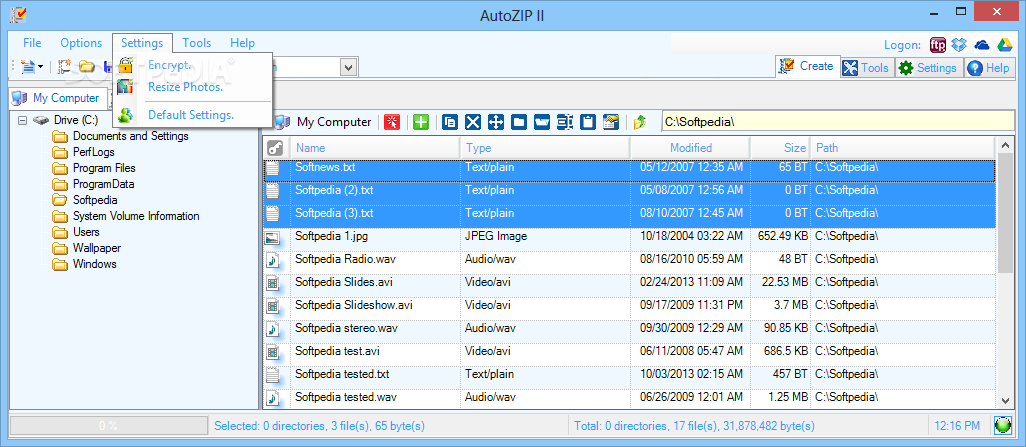
Task: Open the Options menu
Action: pyautogui.click(x=81, y=43)
